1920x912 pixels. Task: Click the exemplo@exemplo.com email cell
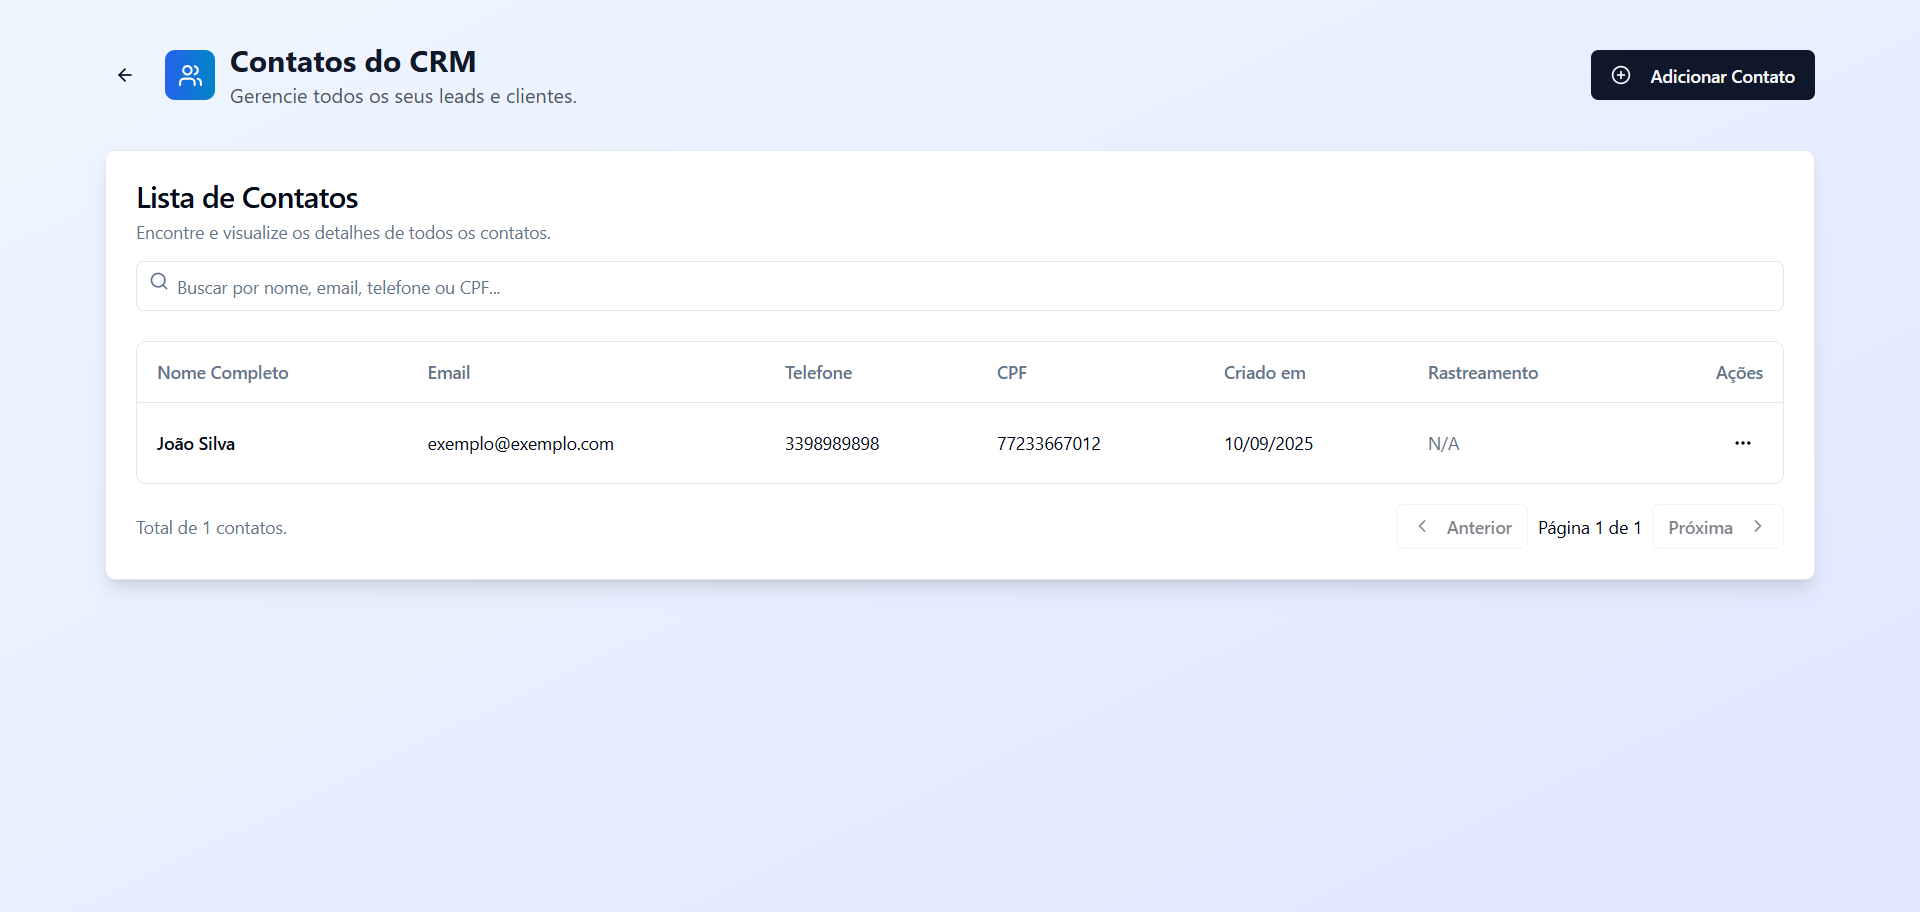coord(520,444)
